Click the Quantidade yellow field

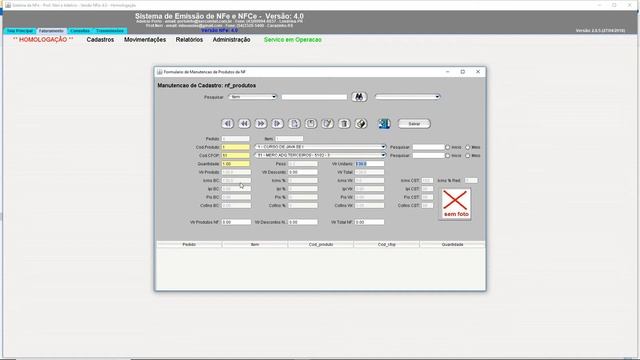(x=236, y=164)
